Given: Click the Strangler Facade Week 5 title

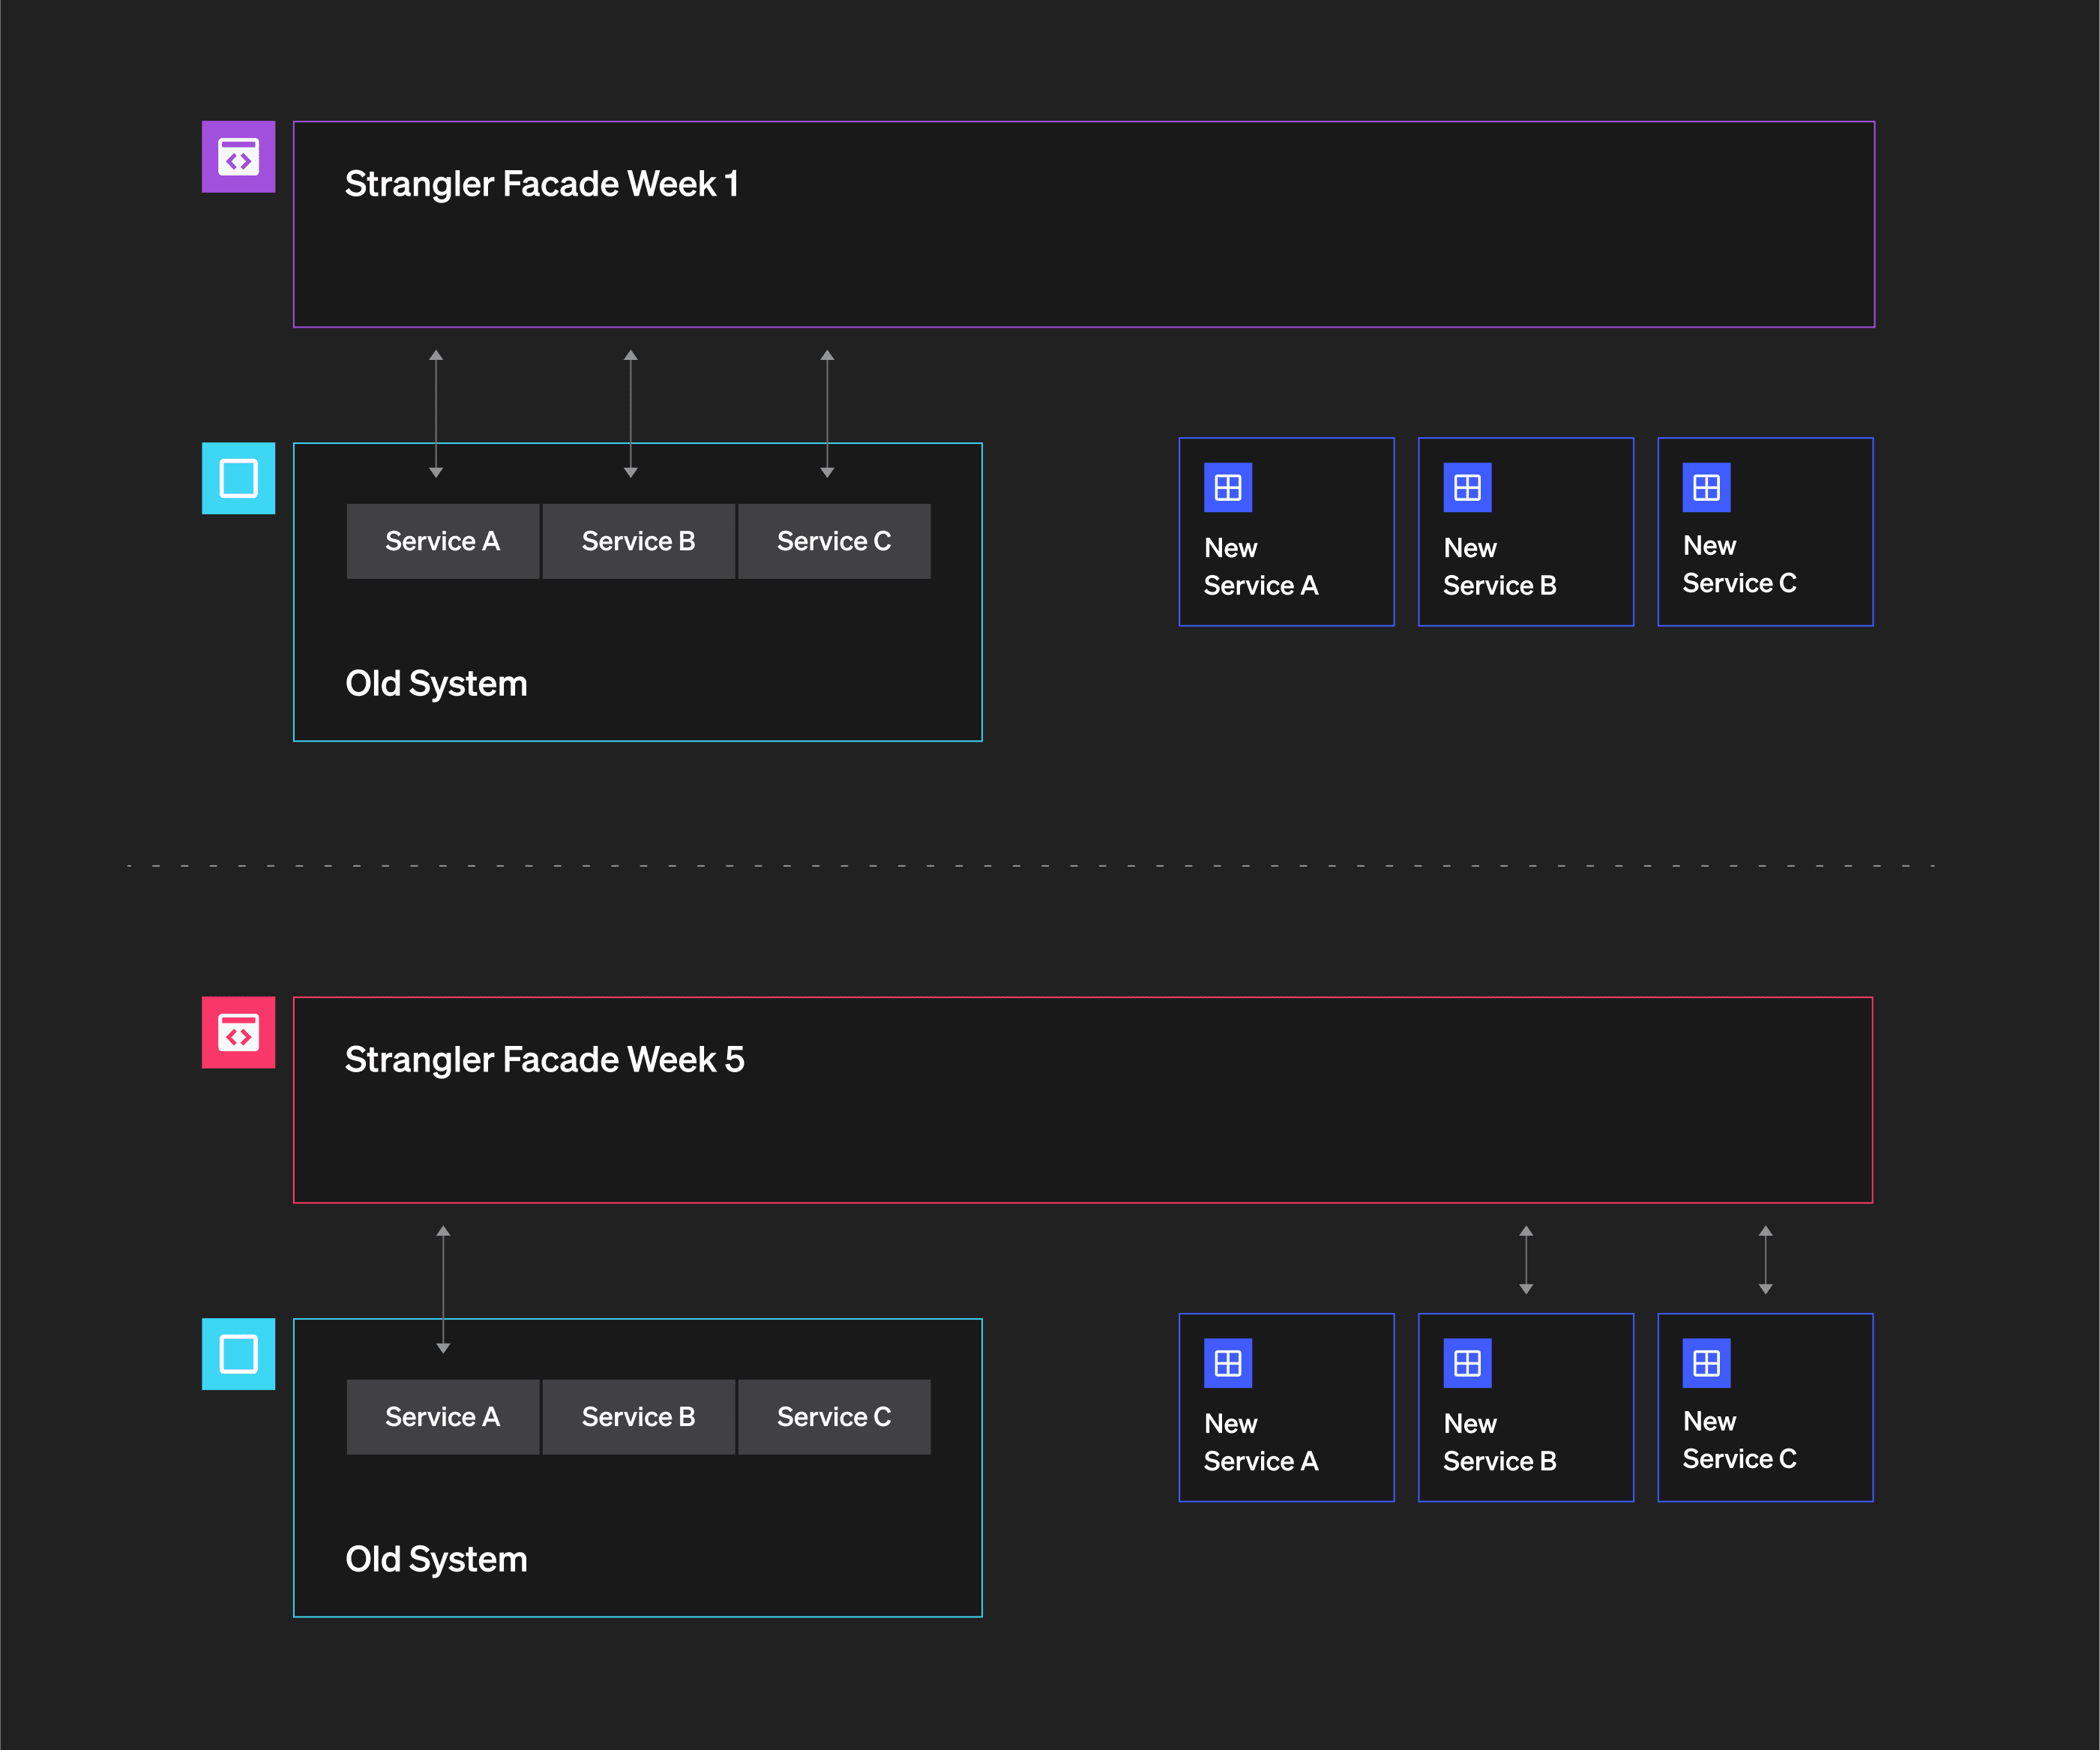Looking at the screenshot, I should click(544, 1060).
